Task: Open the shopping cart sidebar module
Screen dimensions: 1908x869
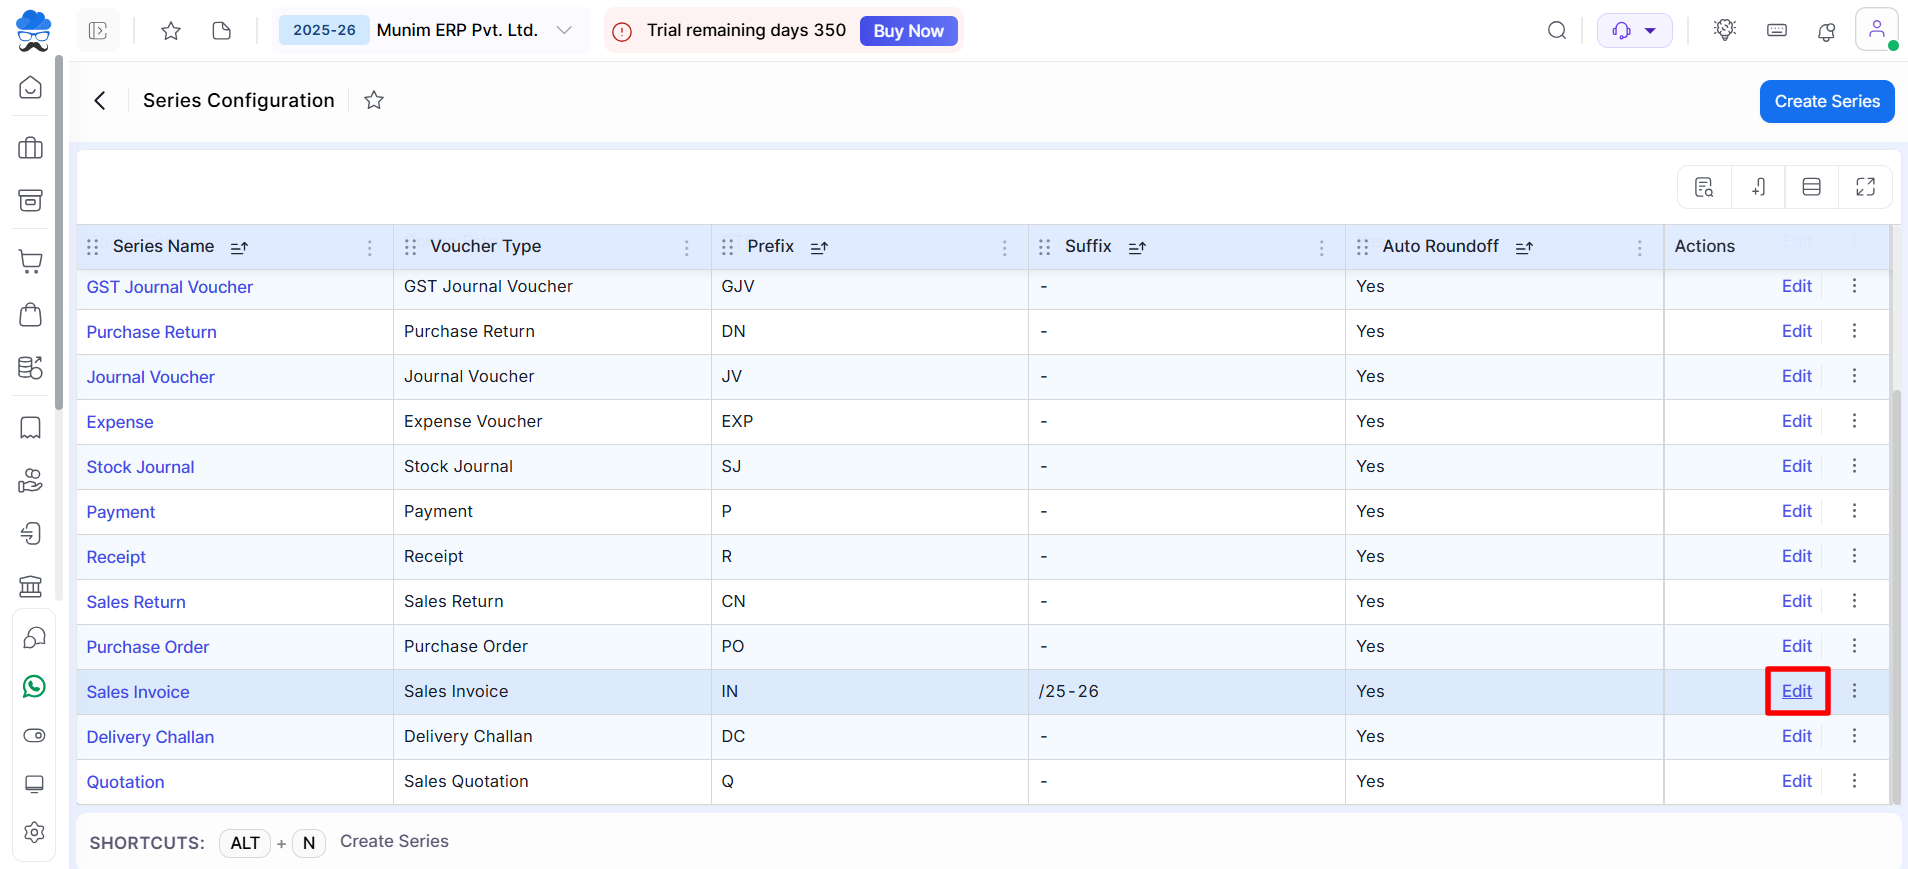Action: pos(31,262)
